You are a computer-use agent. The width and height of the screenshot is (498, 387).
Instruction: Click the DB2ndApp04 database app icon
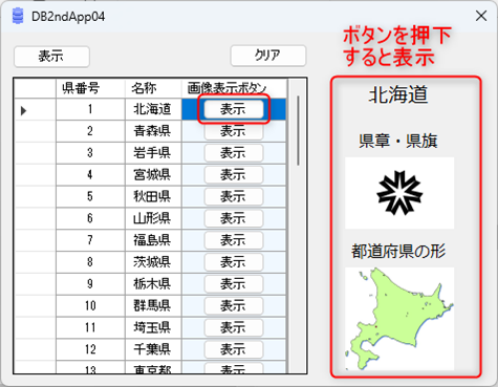point(18,16)
